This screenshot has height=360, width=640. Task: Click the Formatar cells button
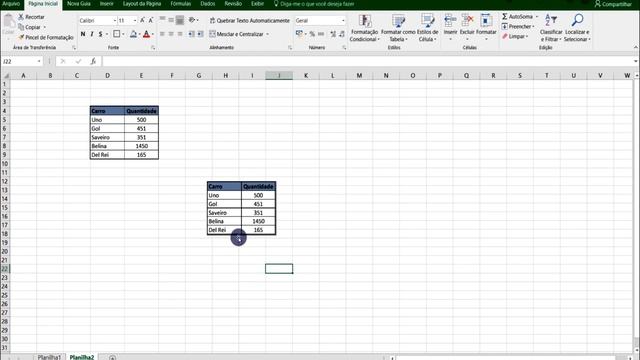486,28
